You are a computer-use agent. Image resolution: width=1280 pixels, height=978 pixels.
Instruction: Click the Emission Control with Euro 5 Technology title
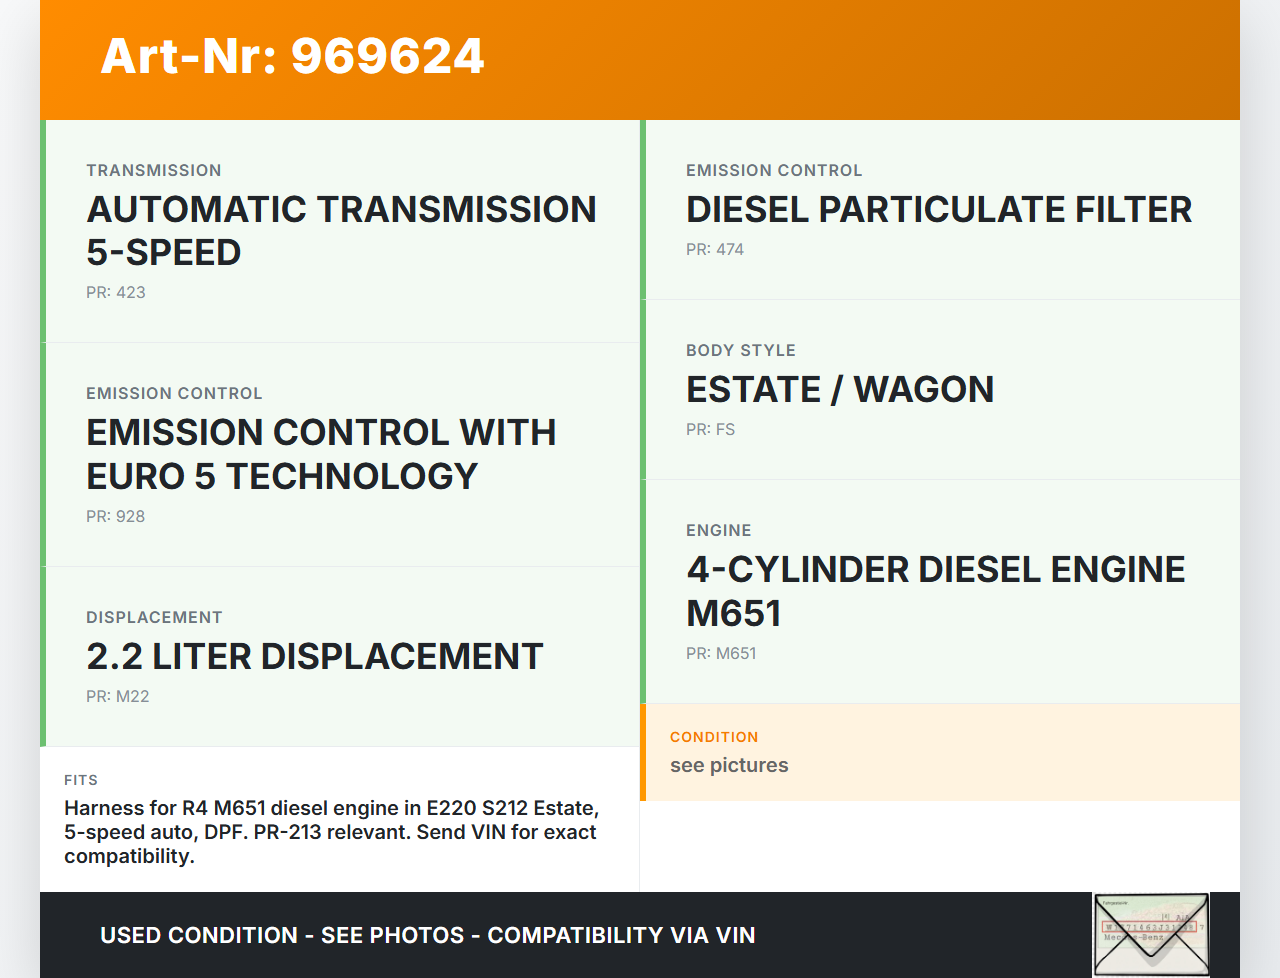[321, 454]
